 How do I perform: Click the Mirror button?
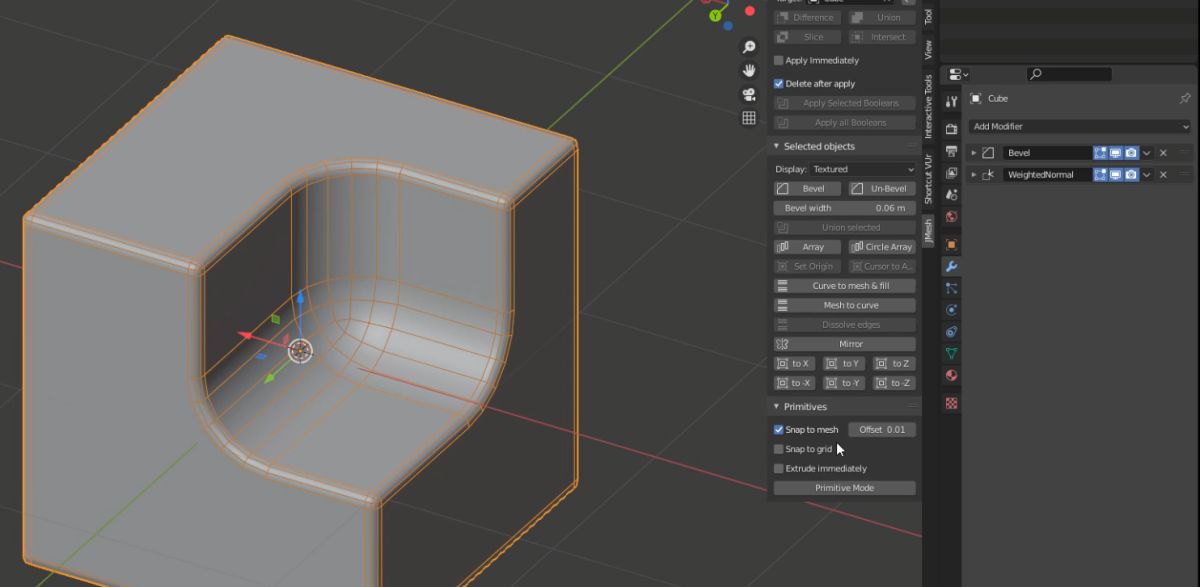pyautogui.click(x=845, y=344)
